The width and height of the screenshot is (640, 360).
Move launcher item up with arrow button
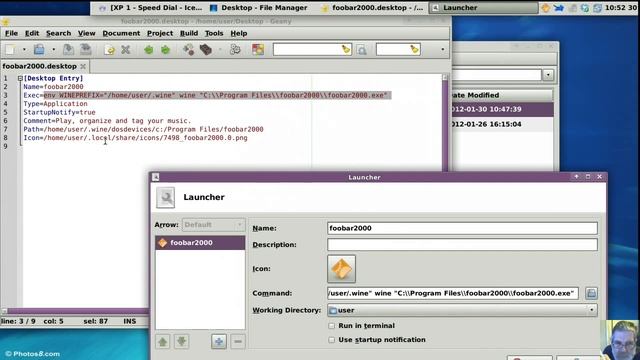162,341
